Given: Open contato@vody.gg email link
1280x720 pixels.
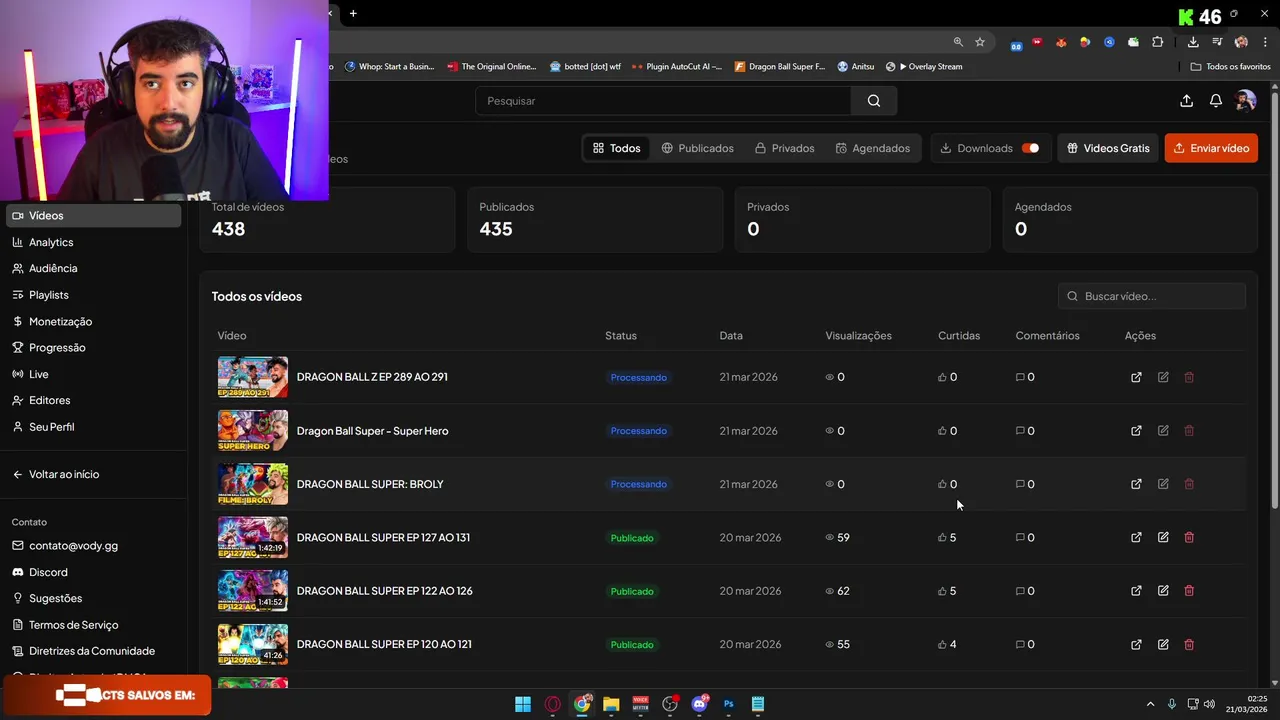Looking at the screenshot, I should 65,546.
